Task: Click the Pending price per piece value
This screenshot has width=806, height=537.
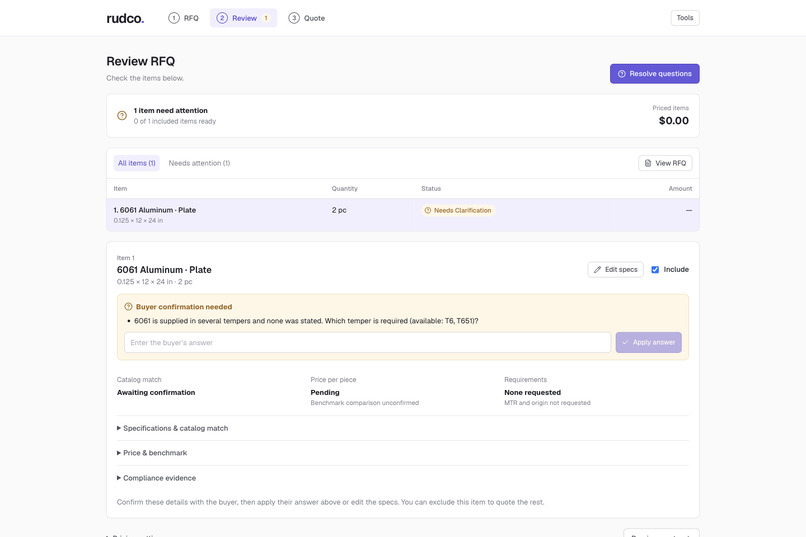Action: point(325,393)
